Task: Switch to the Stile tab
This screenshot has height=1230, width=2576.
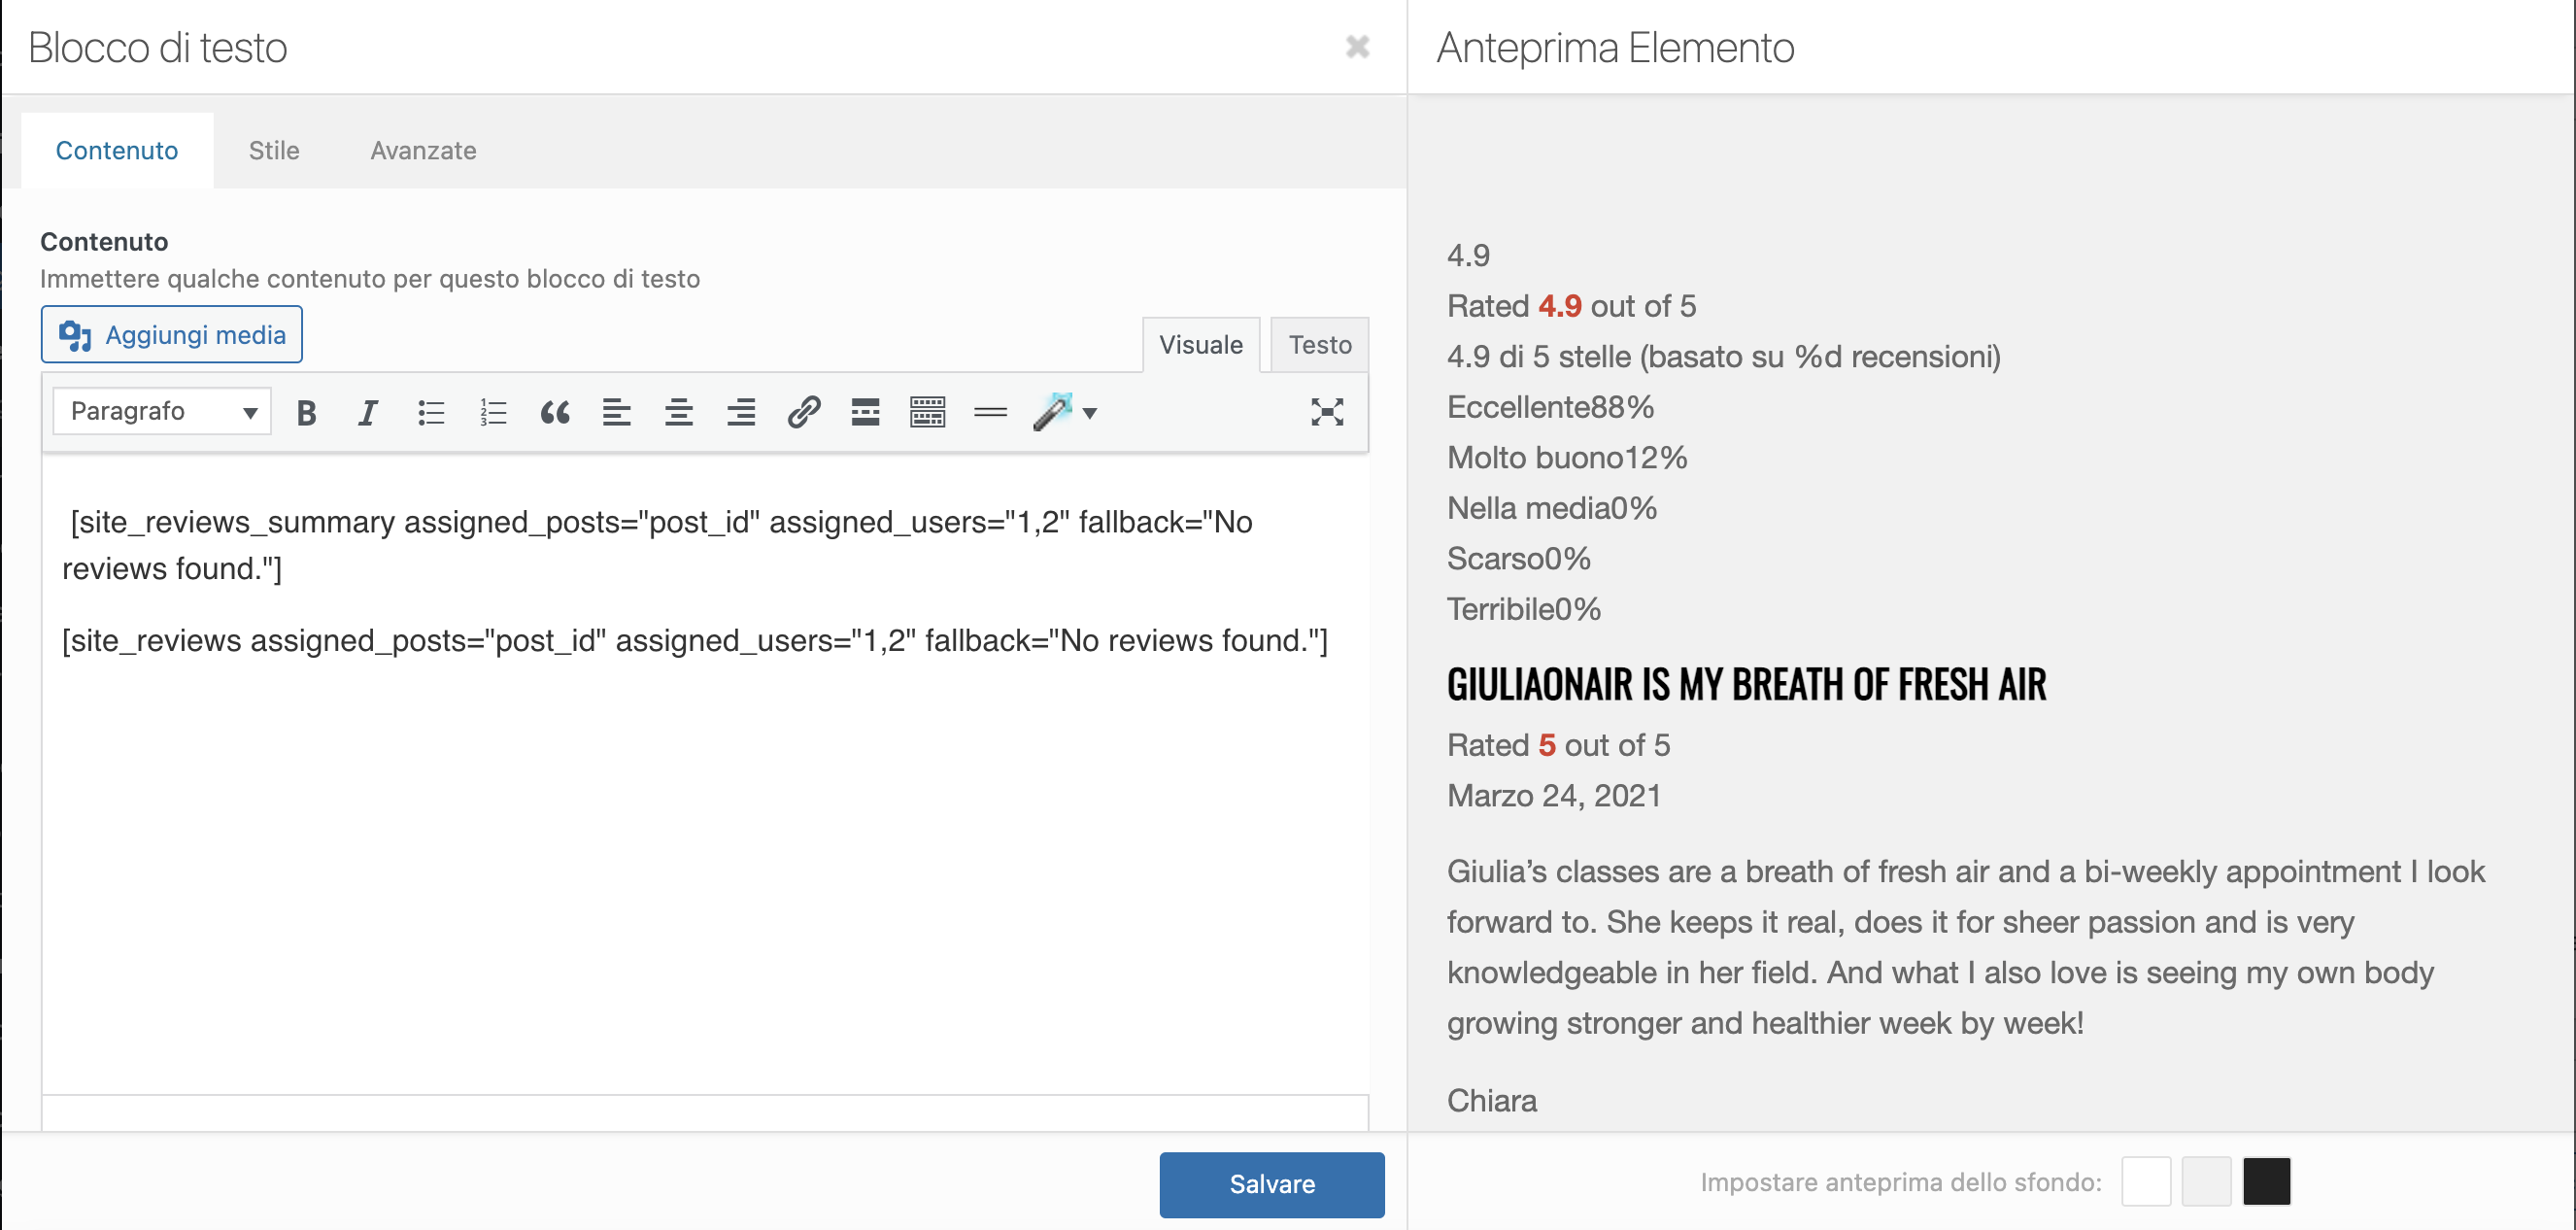Action: coord(273,151)
